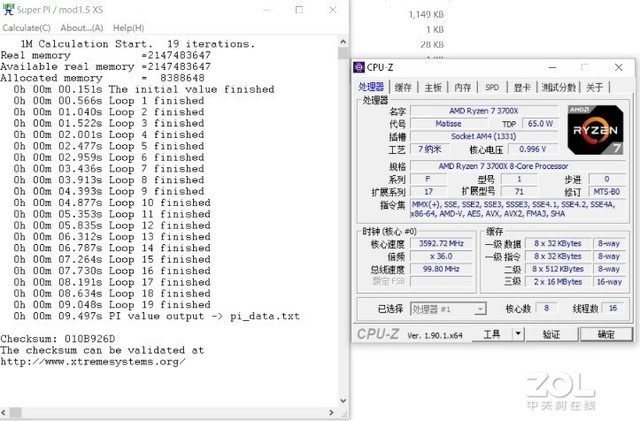Screen dimensions: 640x421
Task: Click the 总线速度 value 99.80 MHz
Action: 441,269
